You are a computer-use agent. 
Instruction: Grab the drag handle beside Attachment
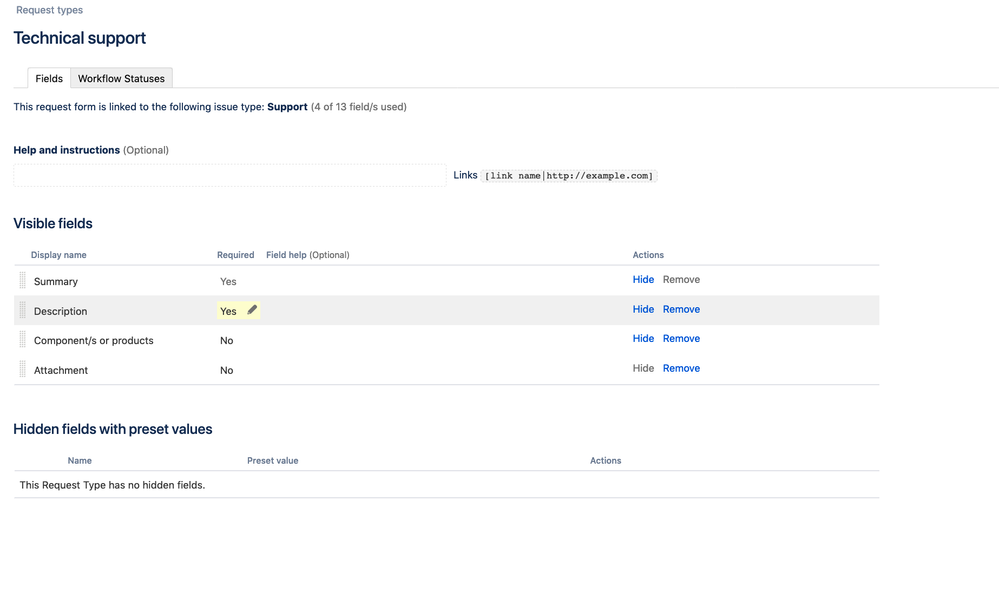[x=22, y=369]
